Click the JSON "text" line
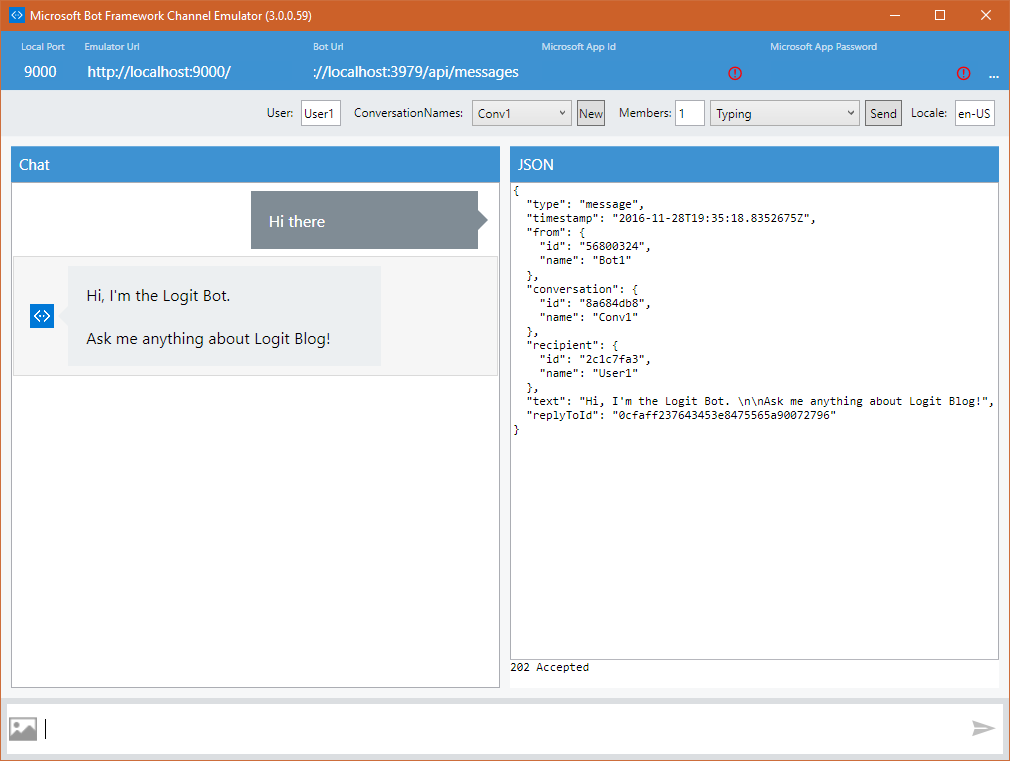This screenshot has height=761, width=1010. pos(760,401)
